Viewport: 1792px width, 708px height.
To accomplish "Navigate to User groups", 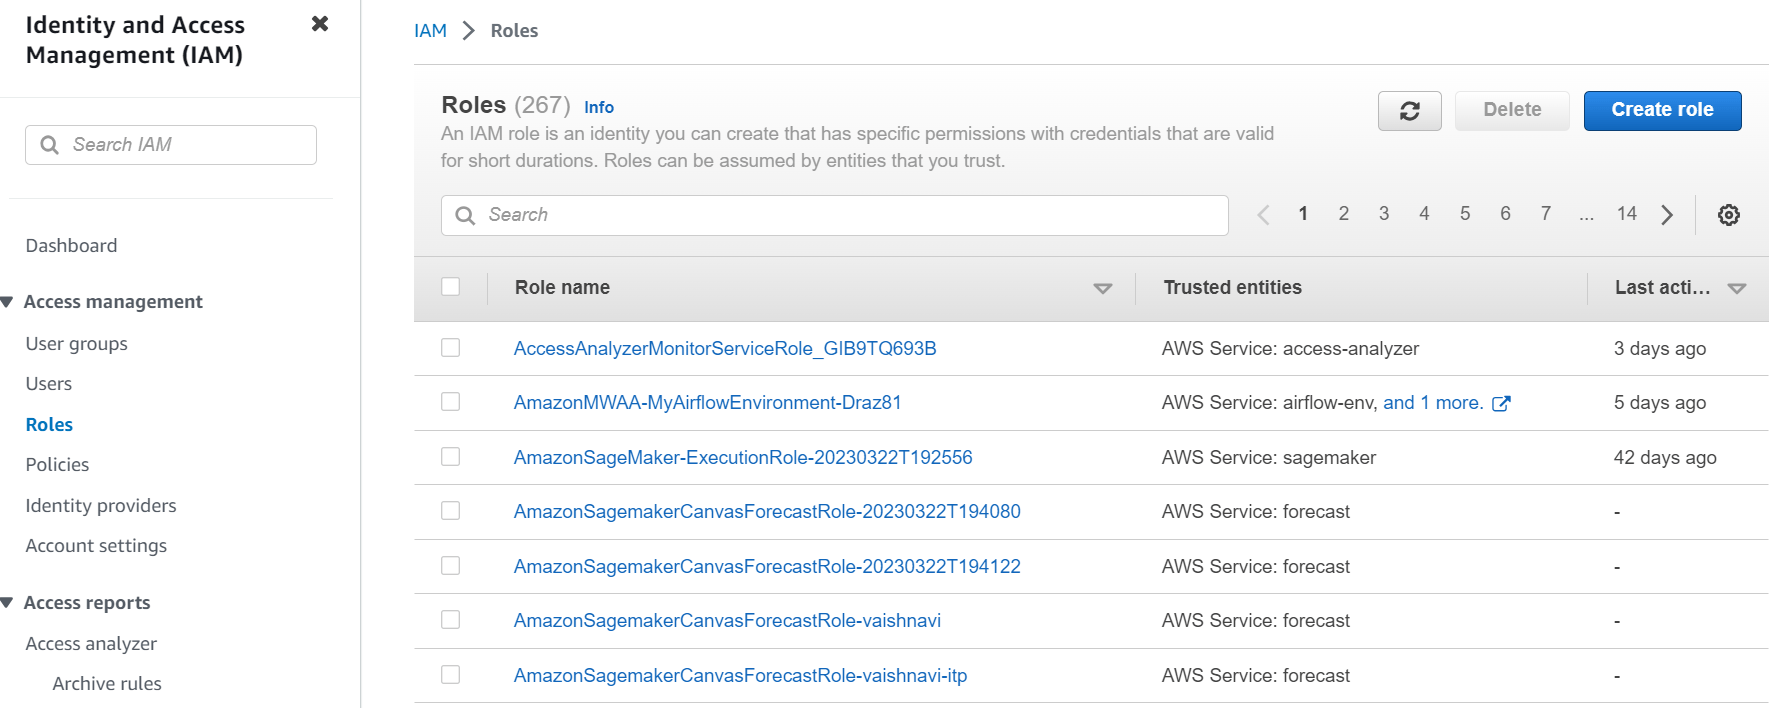I will click(x=76, y=343).
